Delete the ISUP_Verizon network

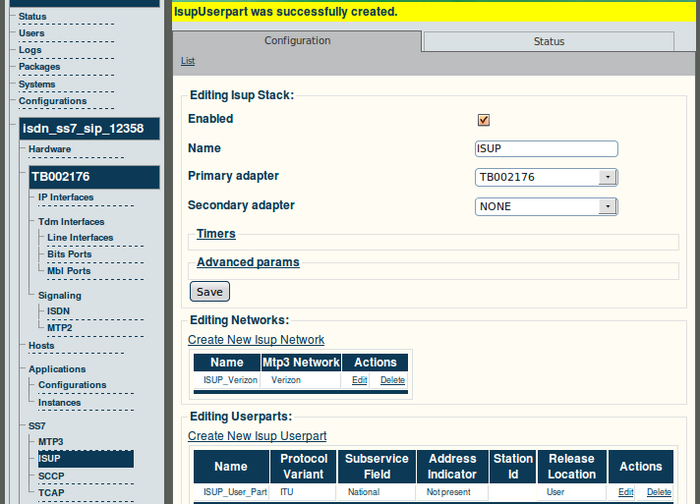click(392, 380)
